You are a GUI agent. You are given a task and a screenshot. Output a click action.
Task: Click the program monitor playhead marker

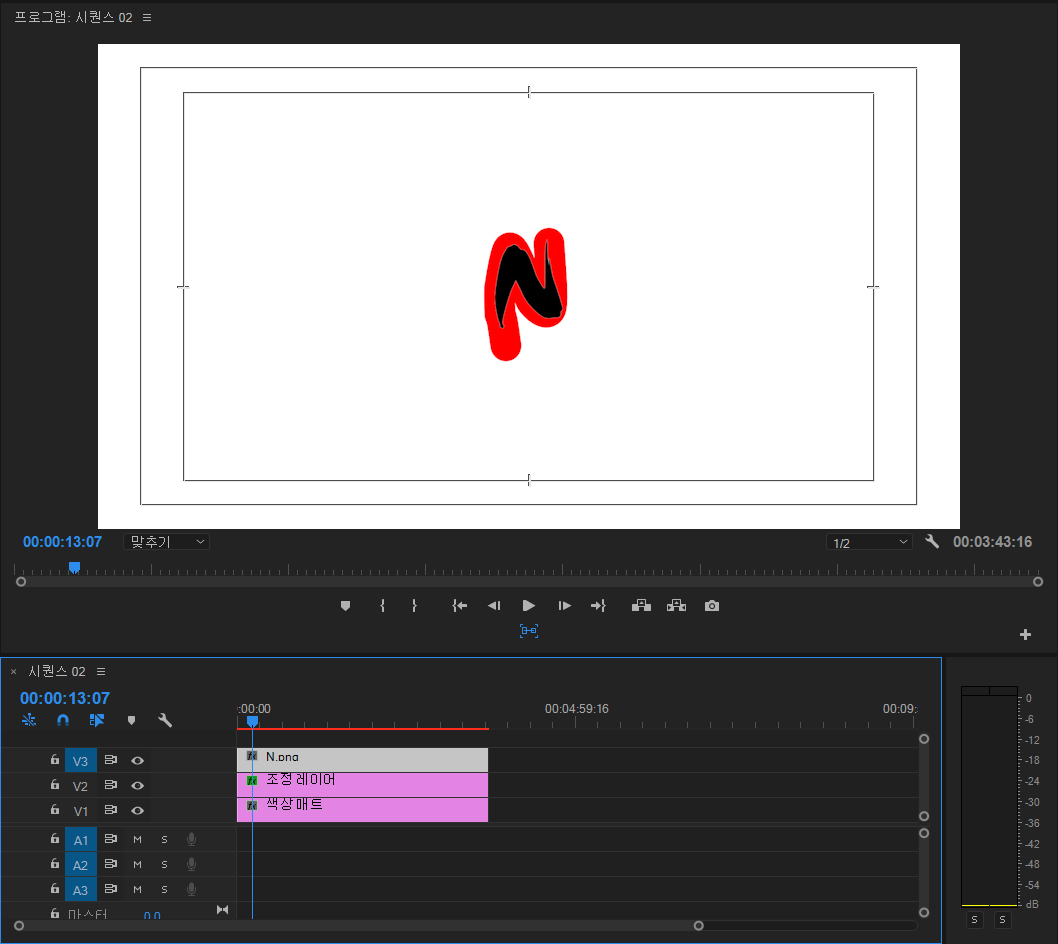tap(74, 567)
